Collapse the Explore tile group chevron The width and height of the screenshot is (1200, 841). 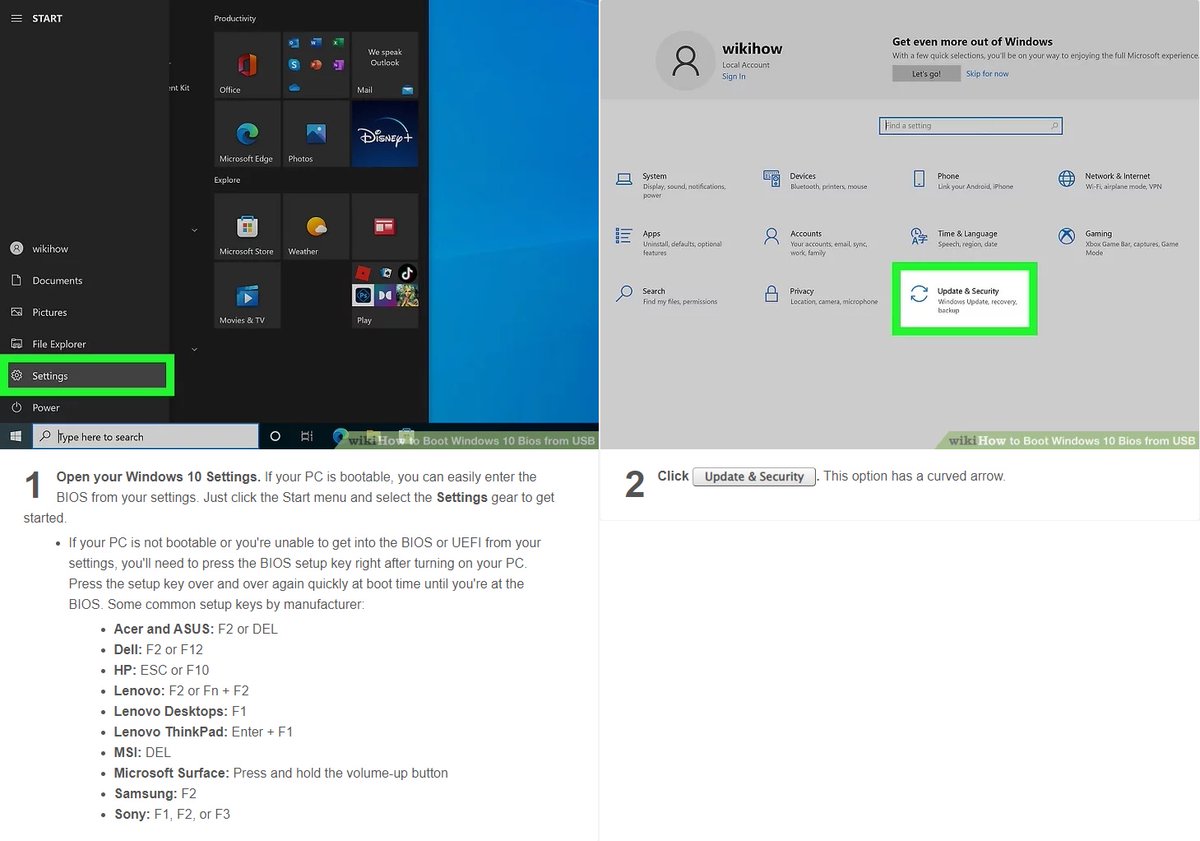click(x=194, y=349)
